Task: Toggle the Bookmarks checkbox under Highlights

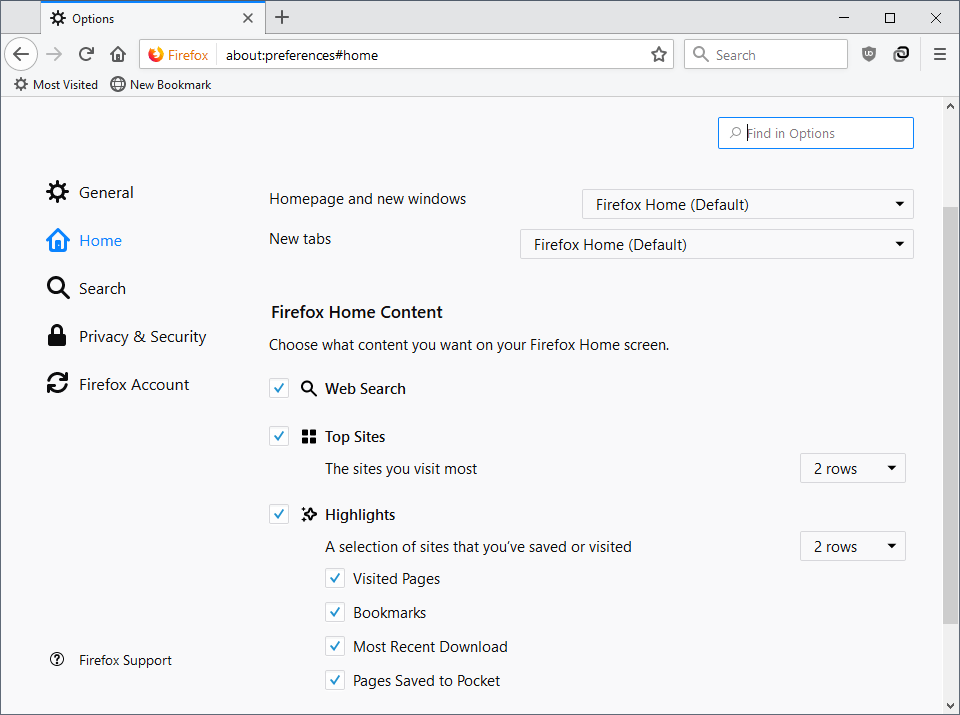Action: [x=334, y=612]
